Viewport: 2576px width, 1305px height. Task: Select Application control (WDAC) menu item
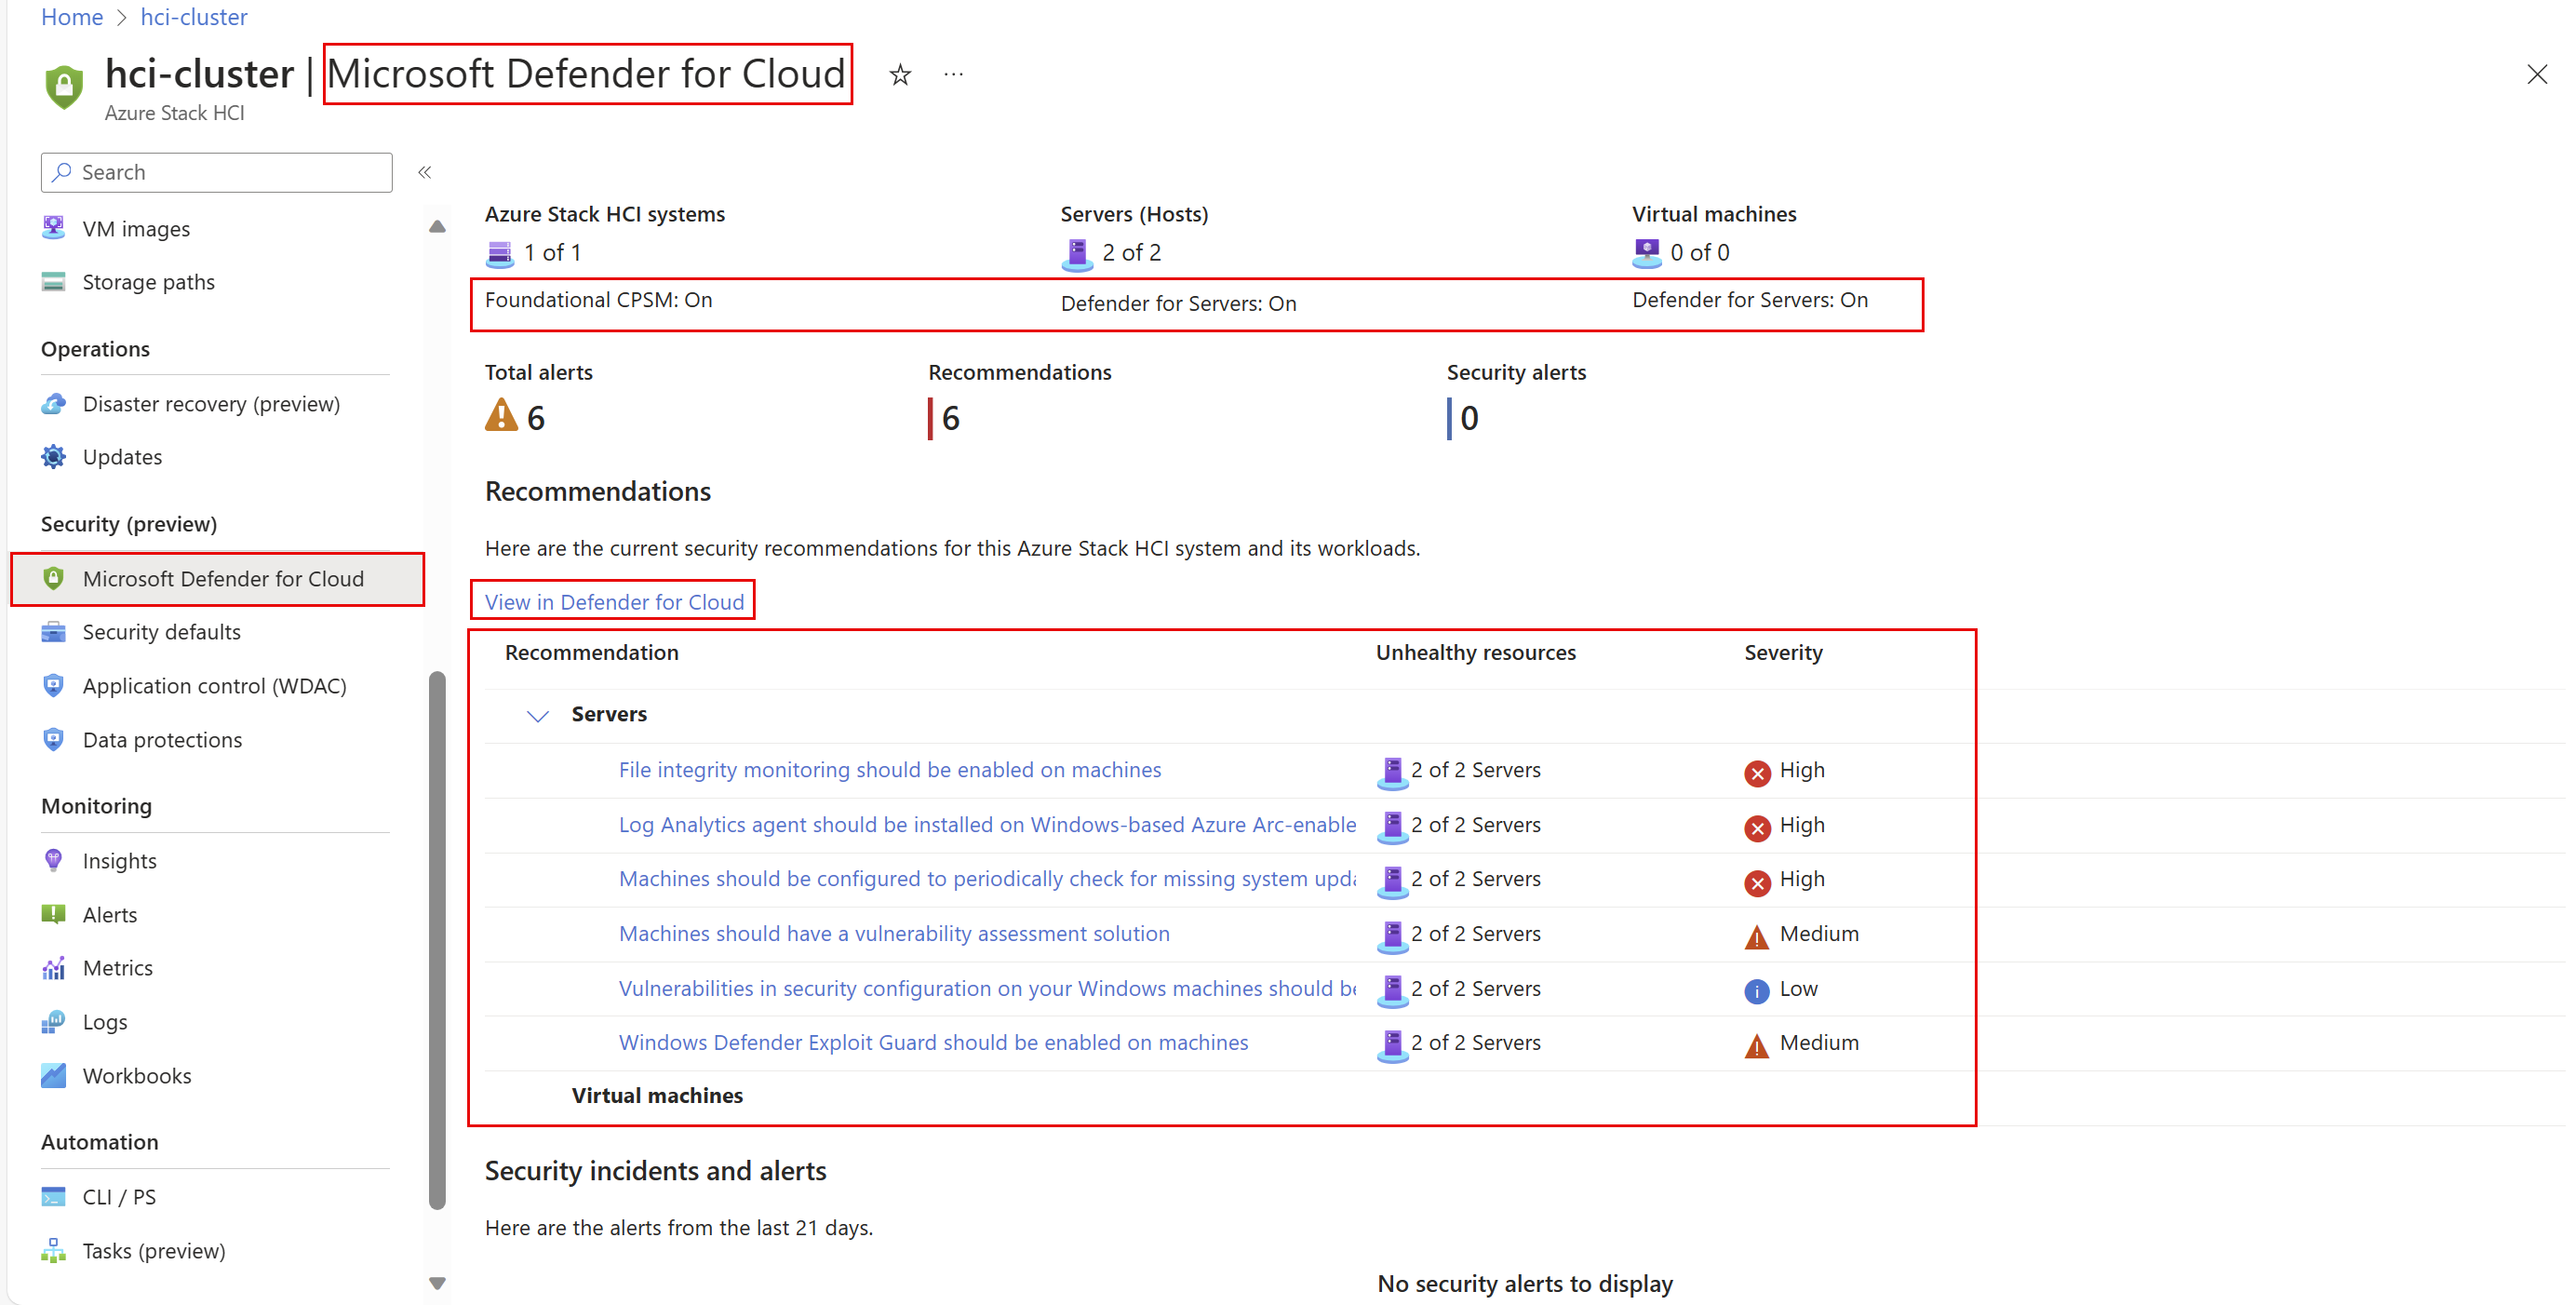[214, 686]
